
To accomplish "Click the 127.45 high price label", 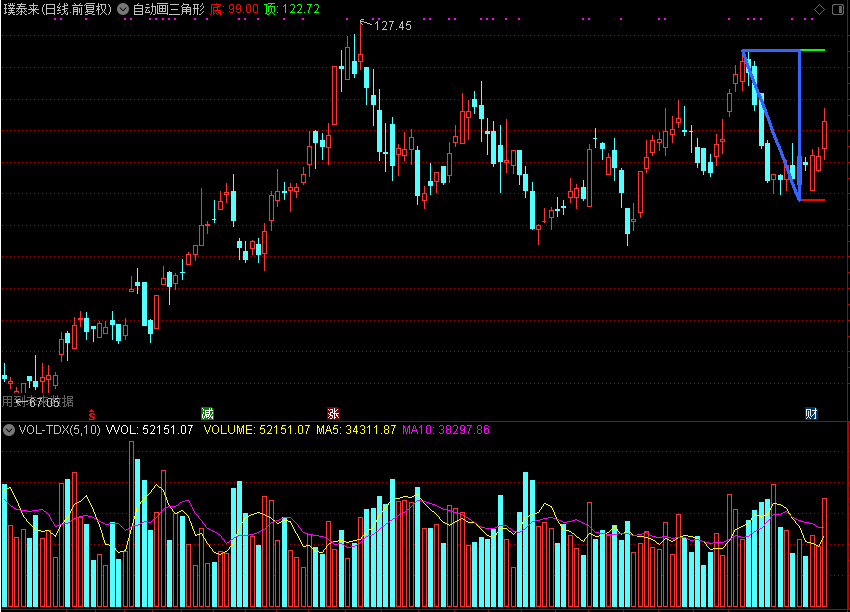I will tap(391, 26).
